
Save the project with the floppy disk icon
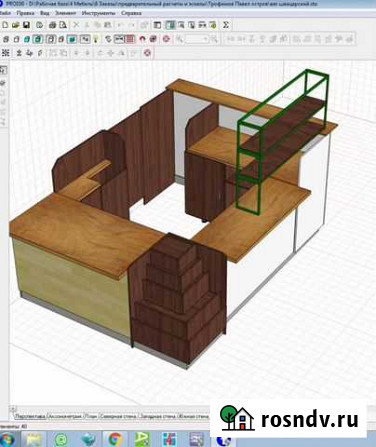tap(26, 25)
